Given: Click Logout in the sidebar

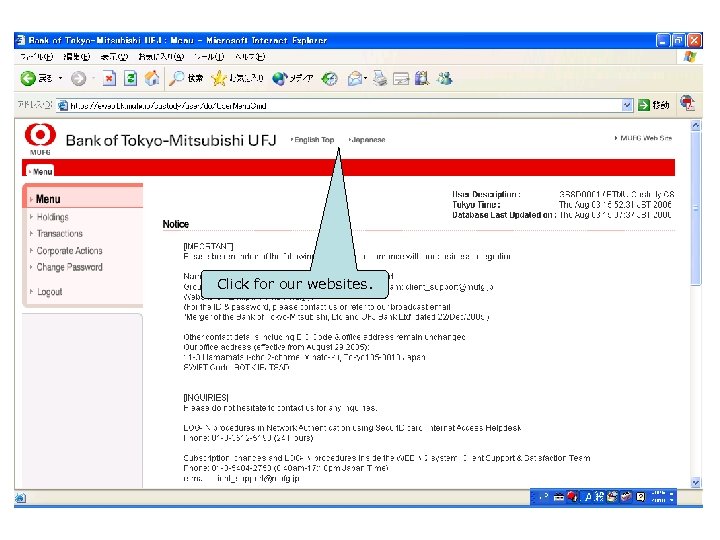Looking at the screenshot, I should pos(50,292).
